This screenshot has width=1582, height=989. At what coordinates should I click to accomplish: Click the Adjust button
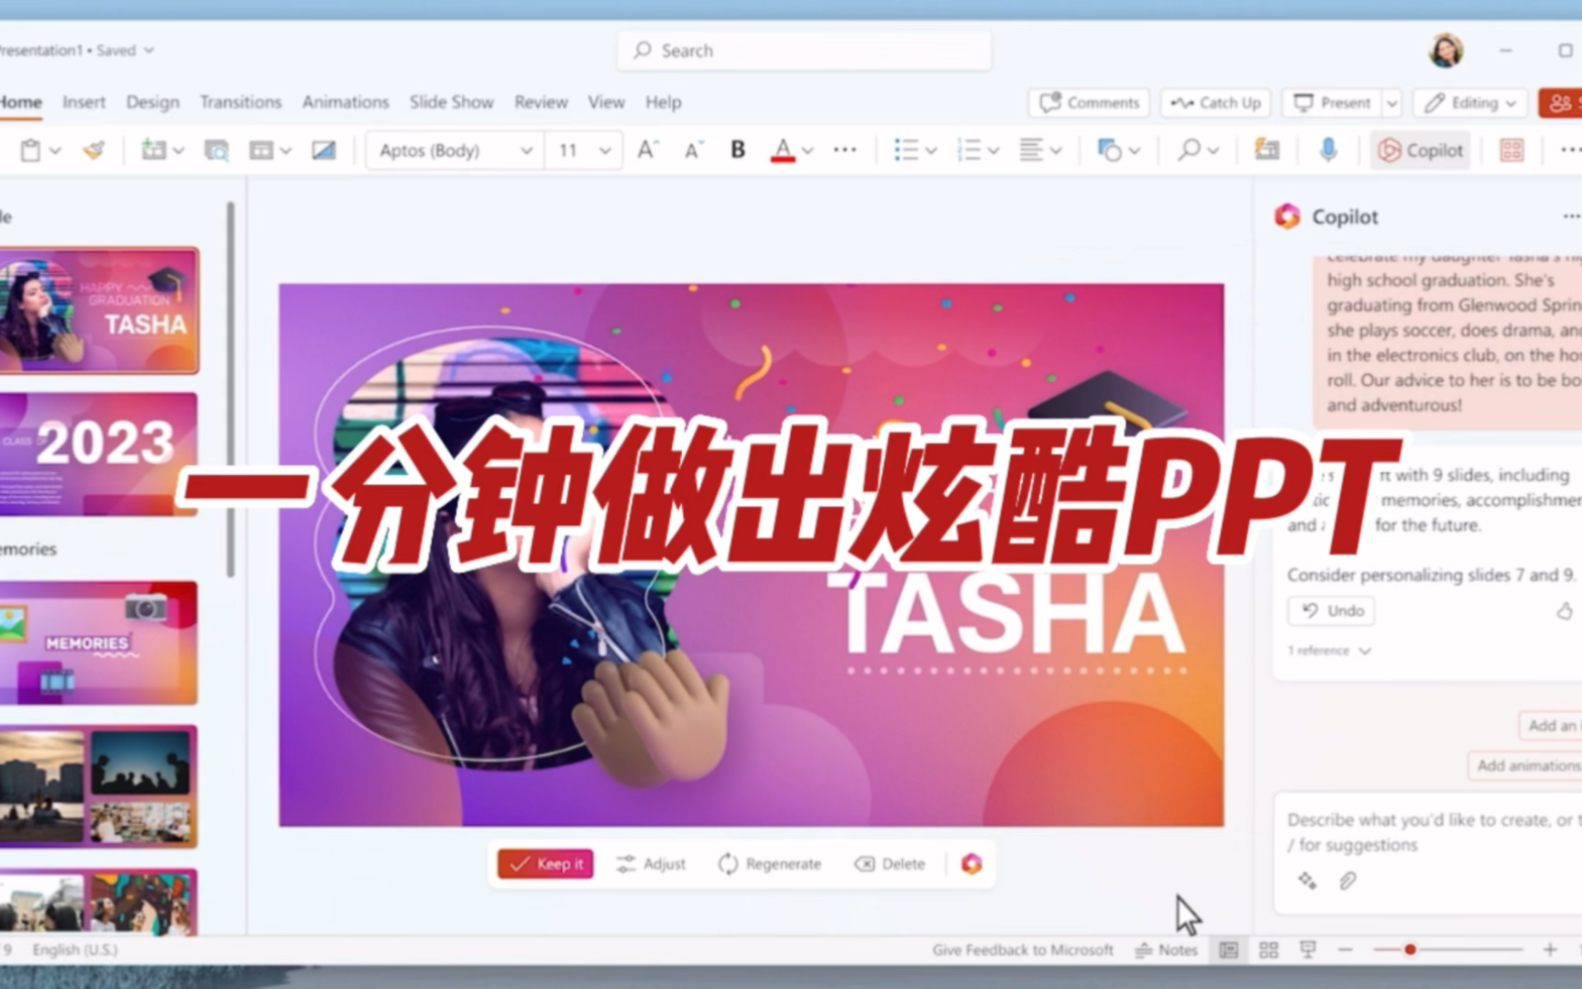[x=651, y=864]
